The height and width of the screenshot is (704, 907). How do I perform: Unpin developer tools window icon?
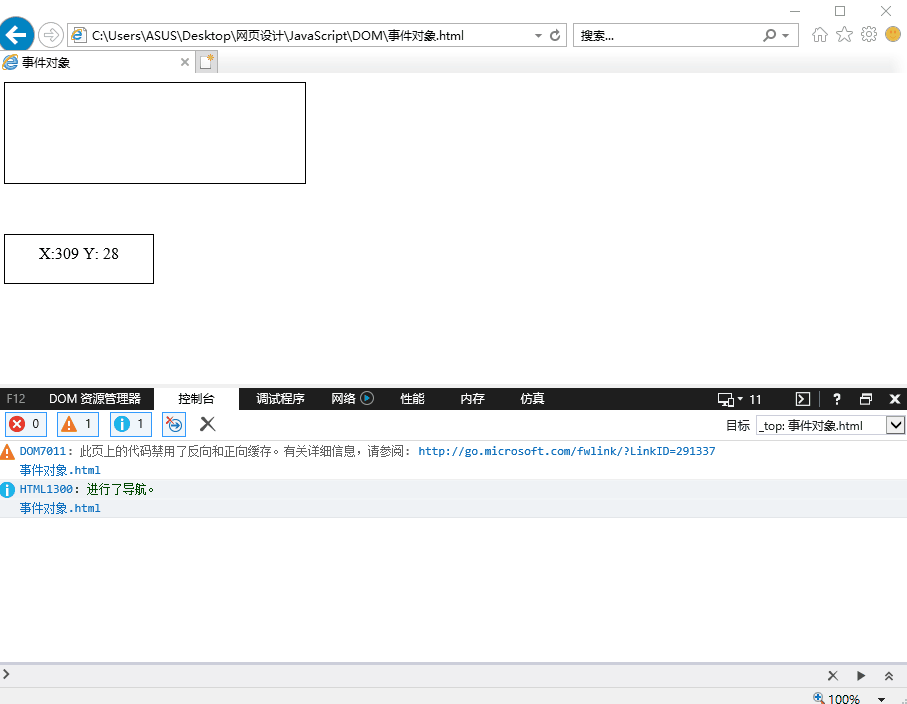866,399
